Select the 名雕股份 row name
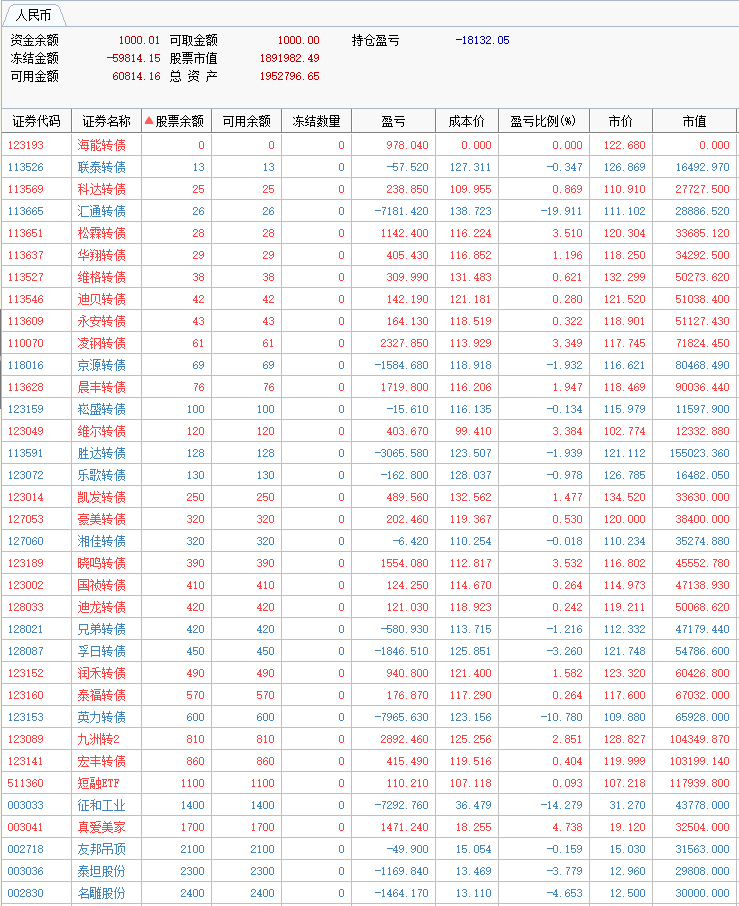 pyautogui.click(x=102, y=893)
